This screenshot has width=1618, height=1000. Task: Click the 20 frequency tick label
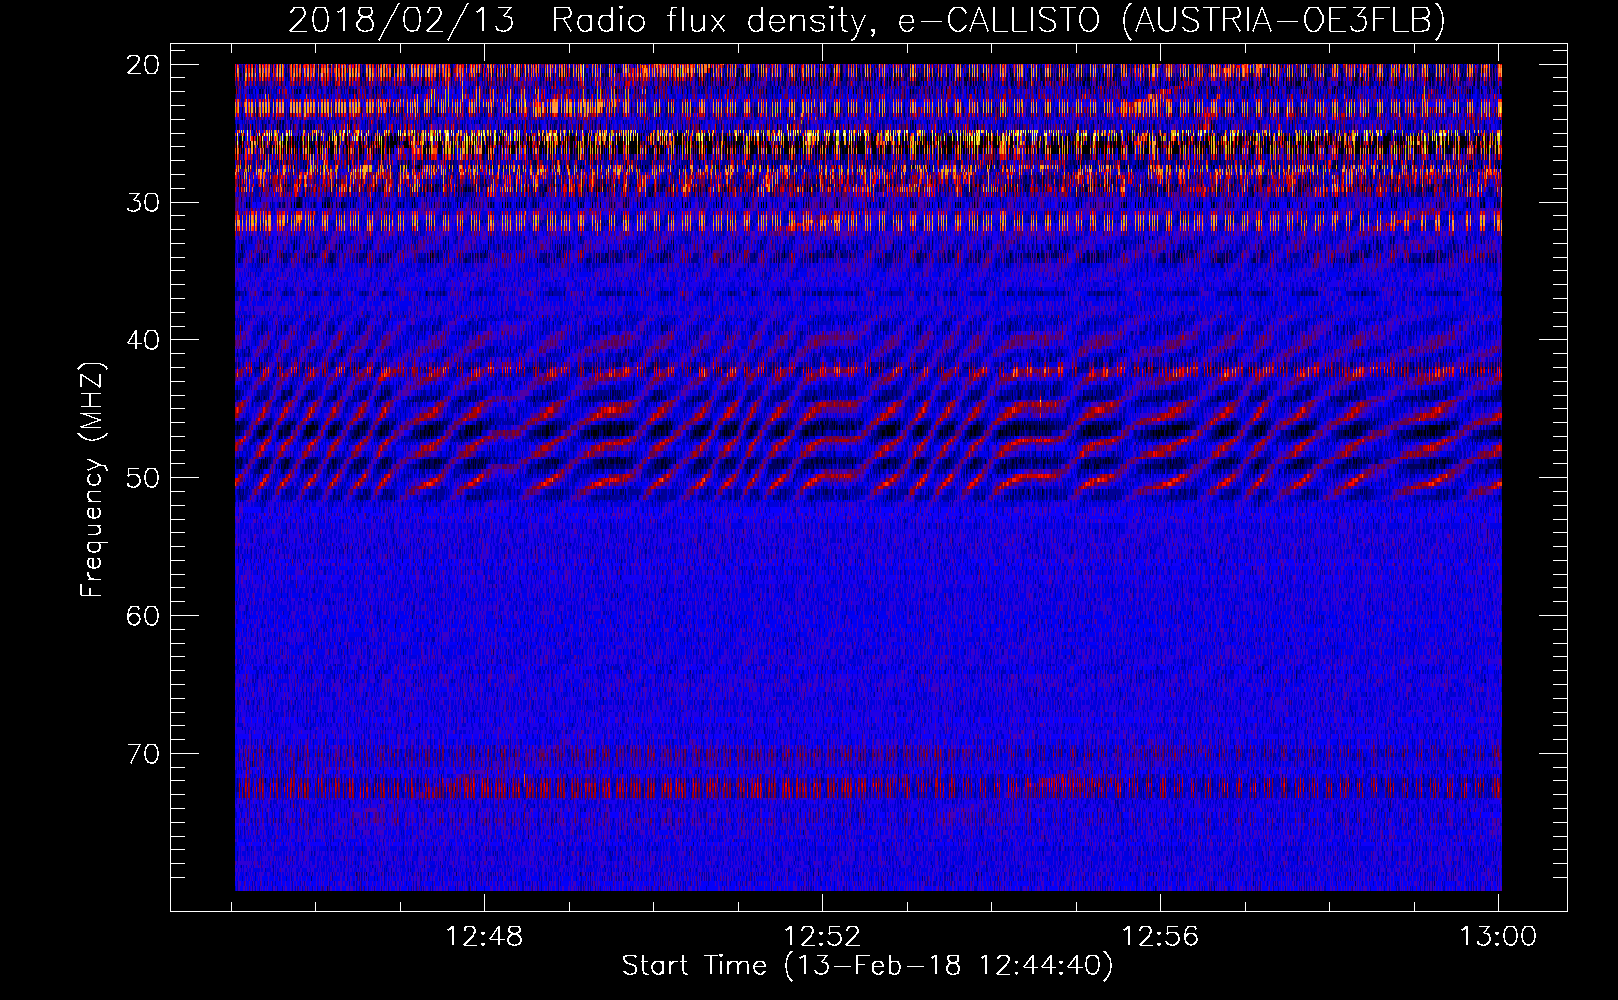pyautogui.click(x=144, y=65)
